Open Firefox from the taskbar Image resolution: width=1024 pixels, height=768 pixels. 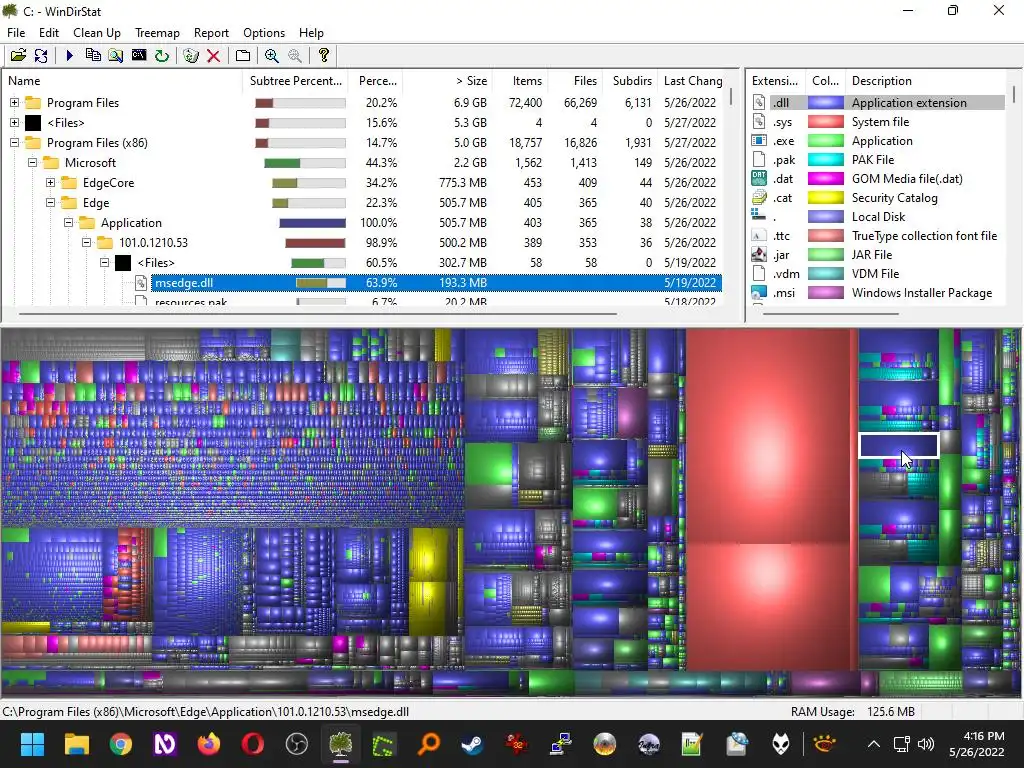(209, 744)
